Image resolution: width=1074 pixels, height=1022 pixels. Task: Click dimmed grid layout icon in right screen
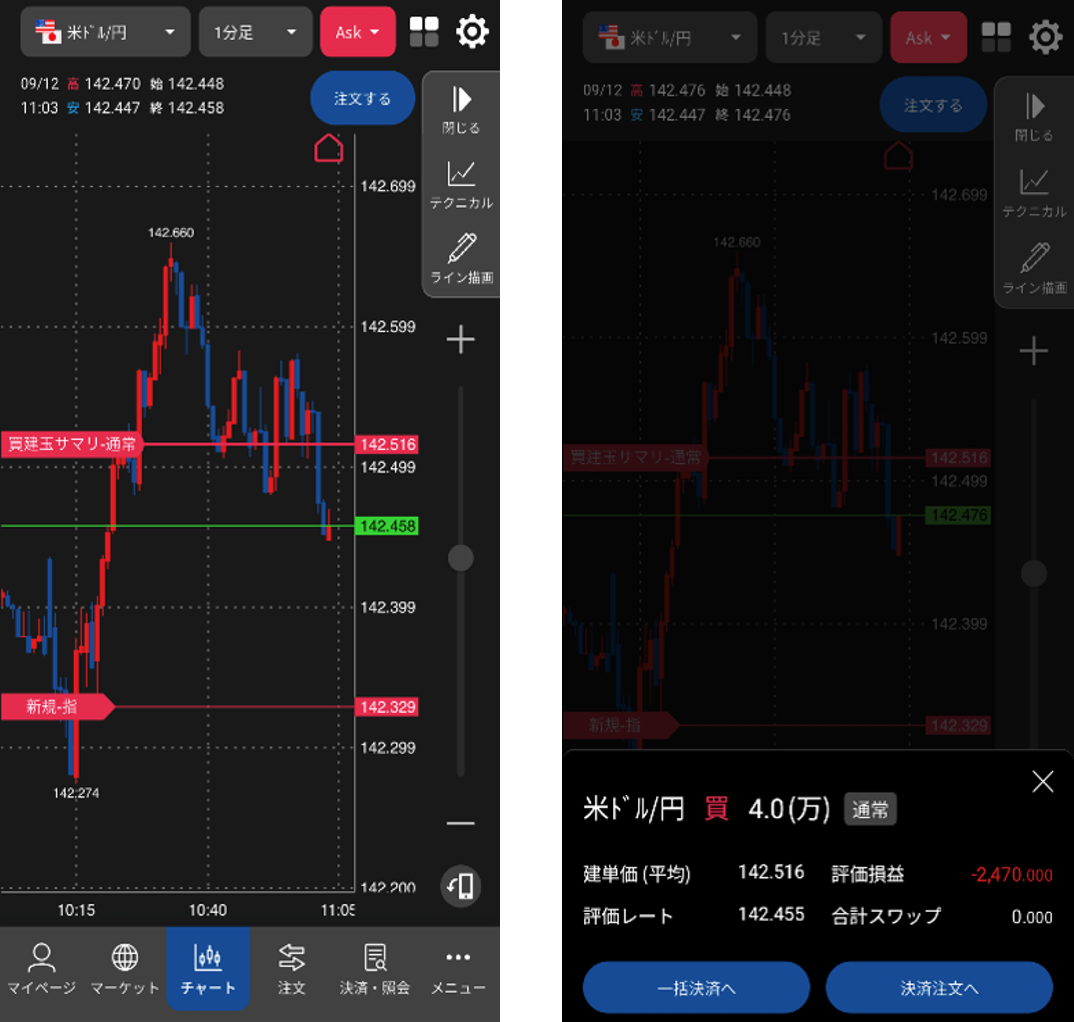coord(996,37)
